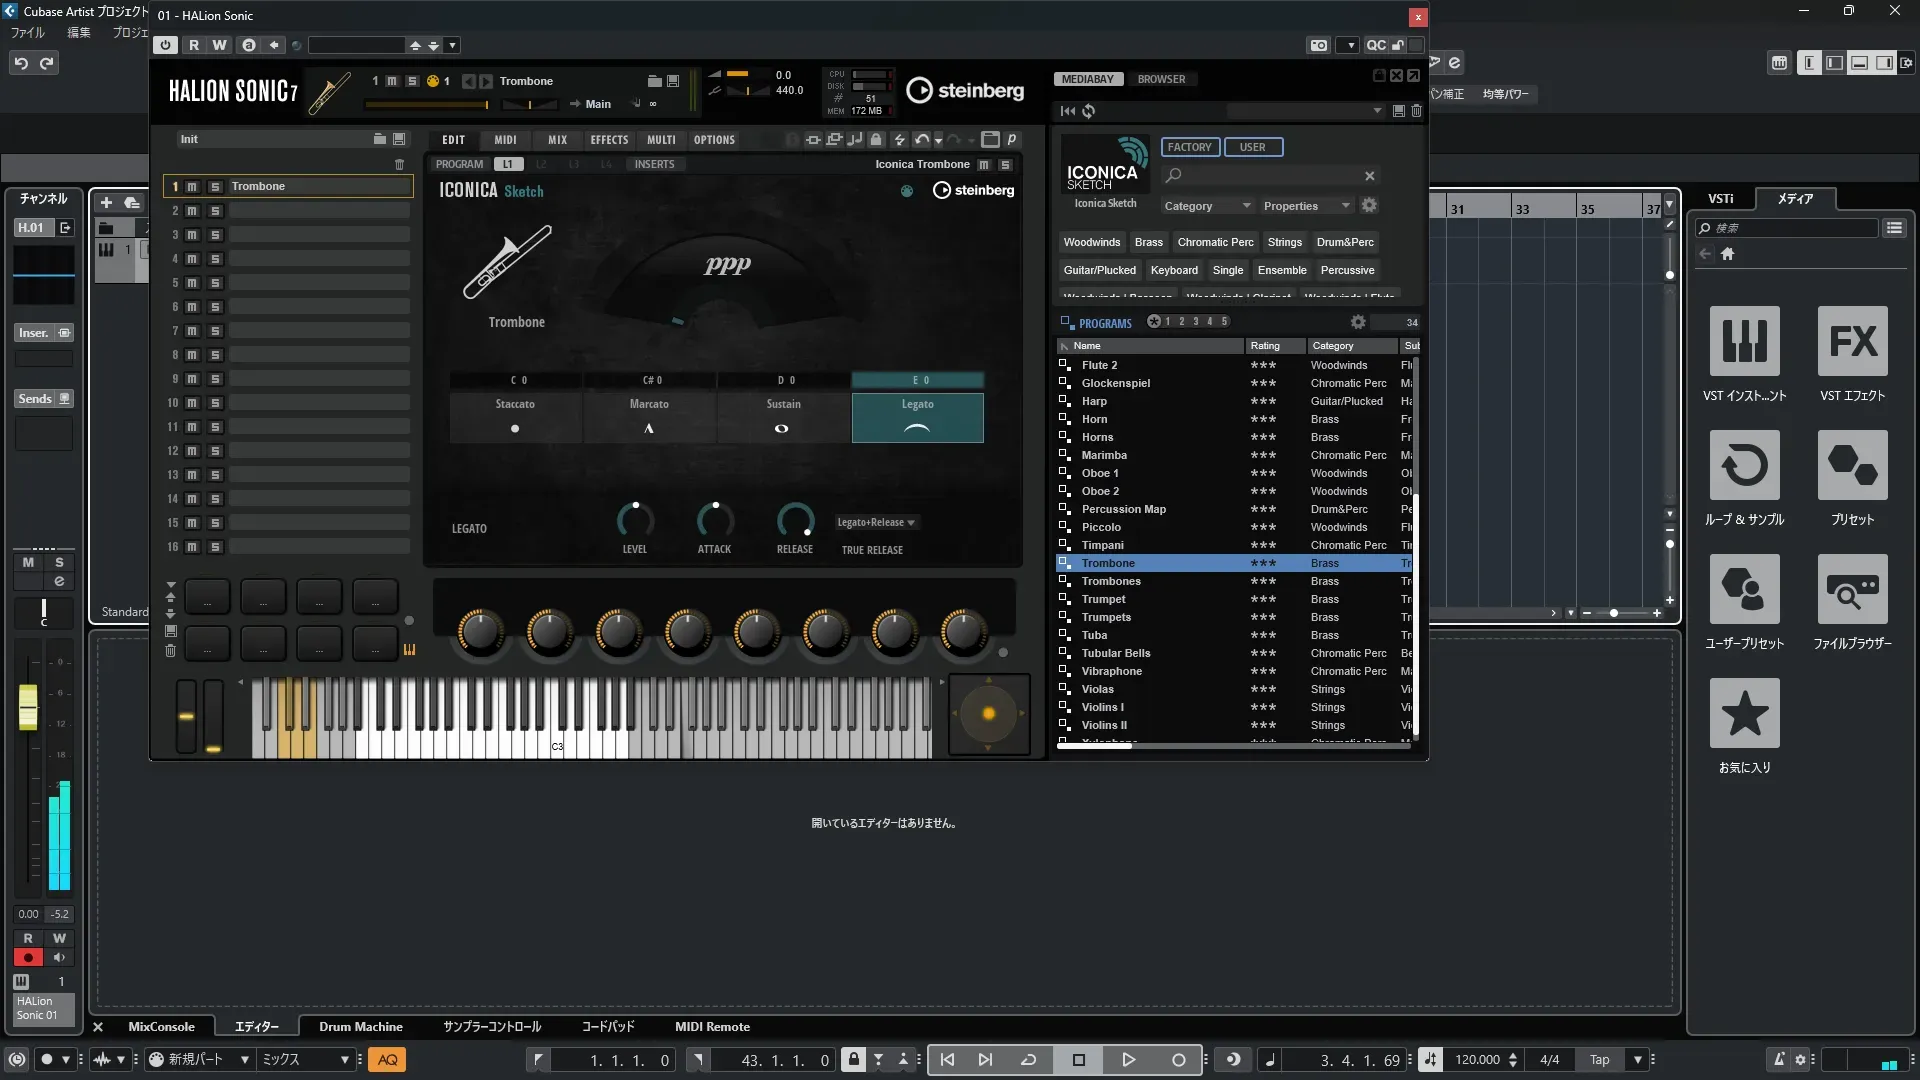The width and height of the screenshot is (1920, 1080).
Task: Open the Legato+Release mode dropdown
Action: [876, 522]
